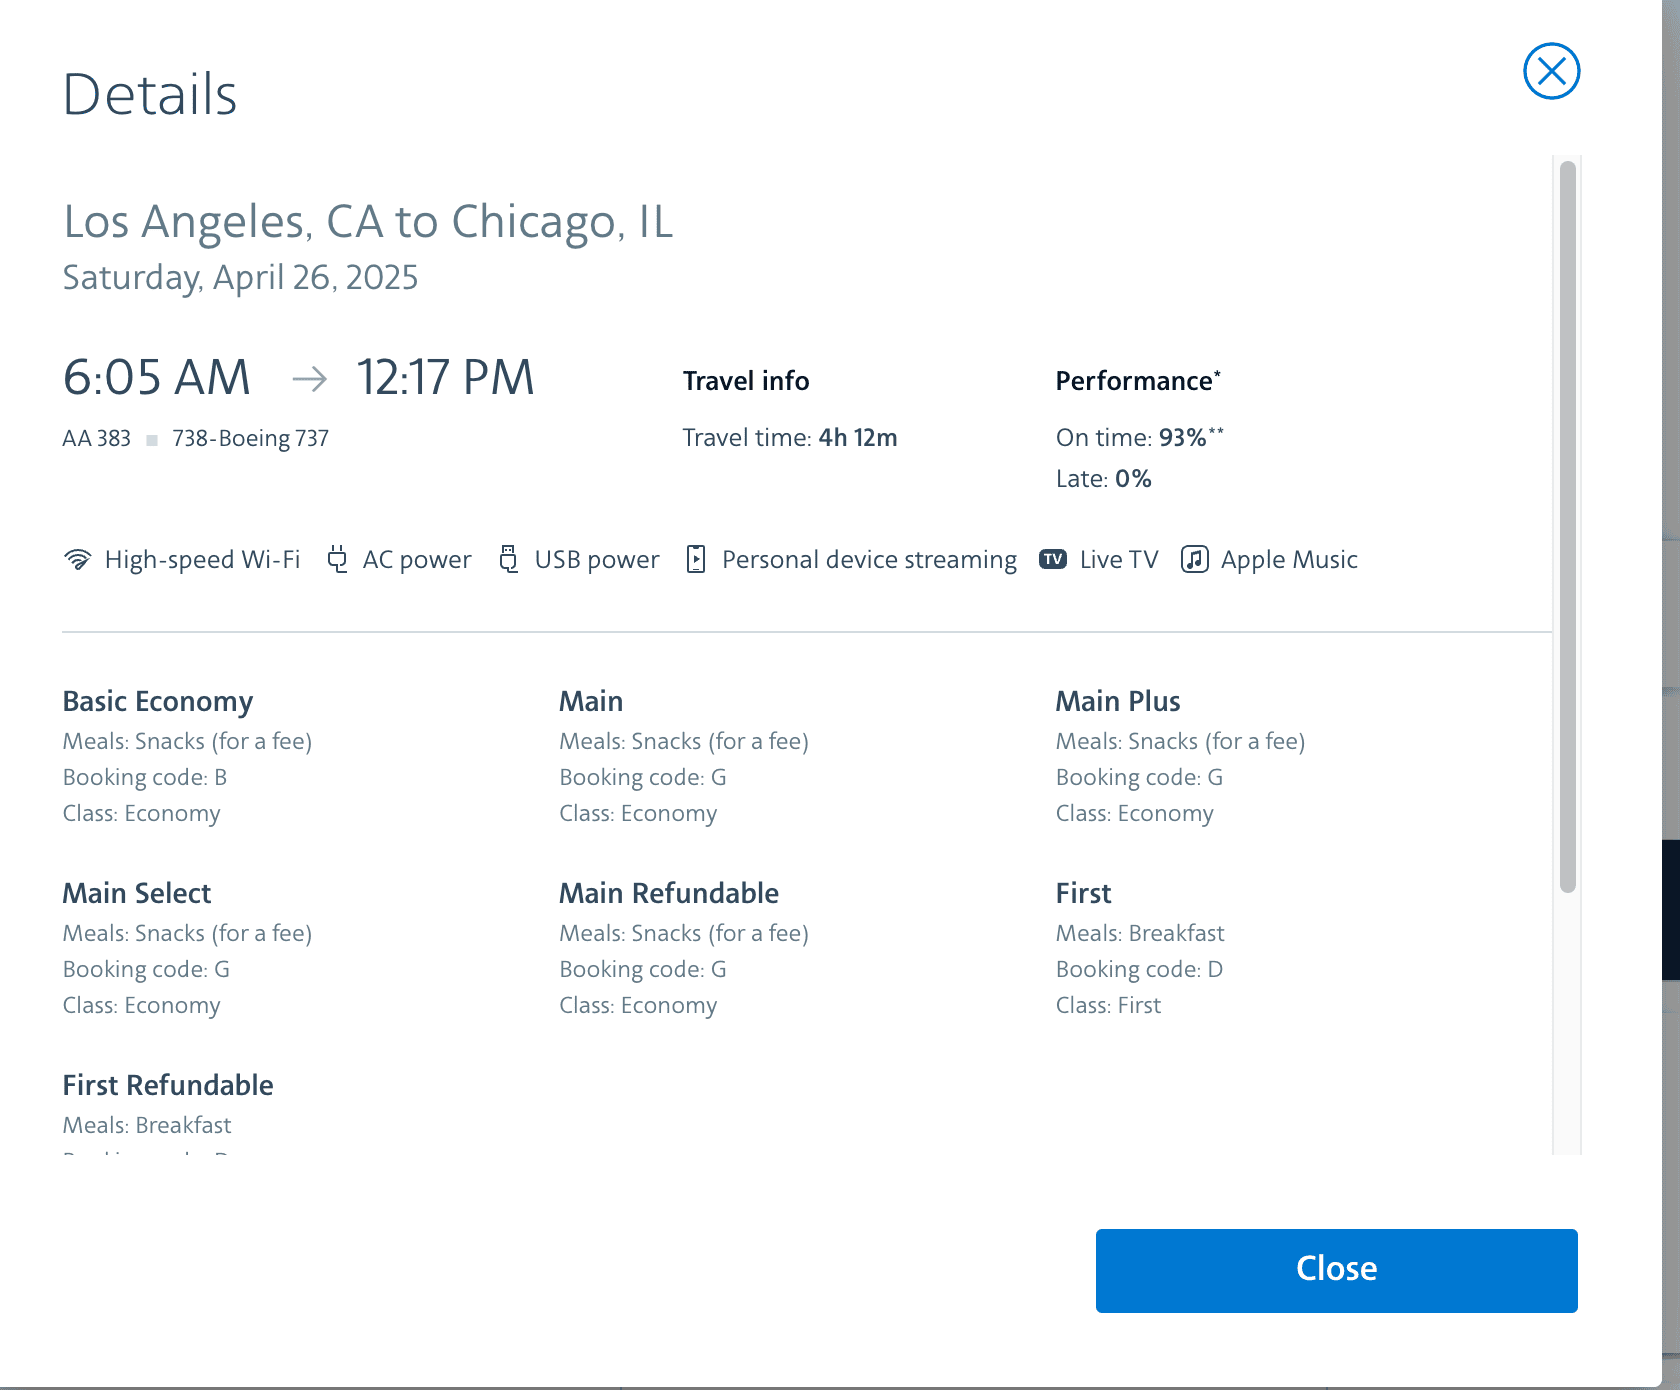Viewport: 1680px width, 1390px height.
Task: Select the Basic Economy fare heading
Action: click(158, 701)
